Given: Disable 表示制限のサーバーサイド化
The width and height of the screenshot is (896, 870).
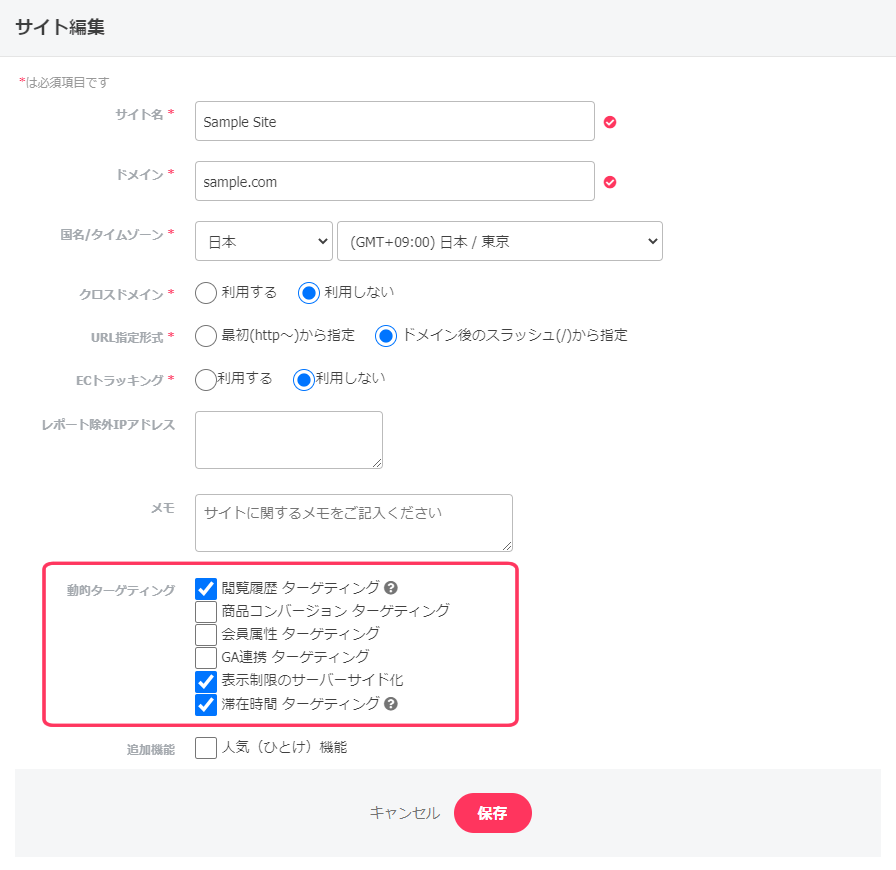Looking at the screenshot, I should (x=206, y=681).
